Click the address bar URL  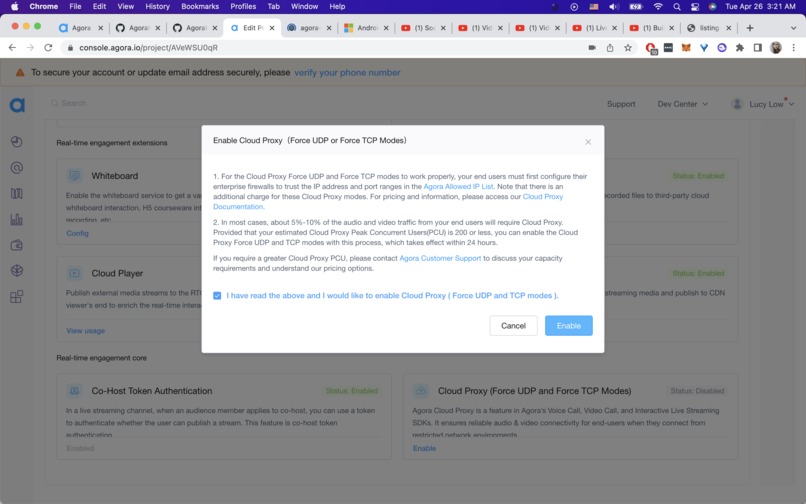click(x=148, y=48)
